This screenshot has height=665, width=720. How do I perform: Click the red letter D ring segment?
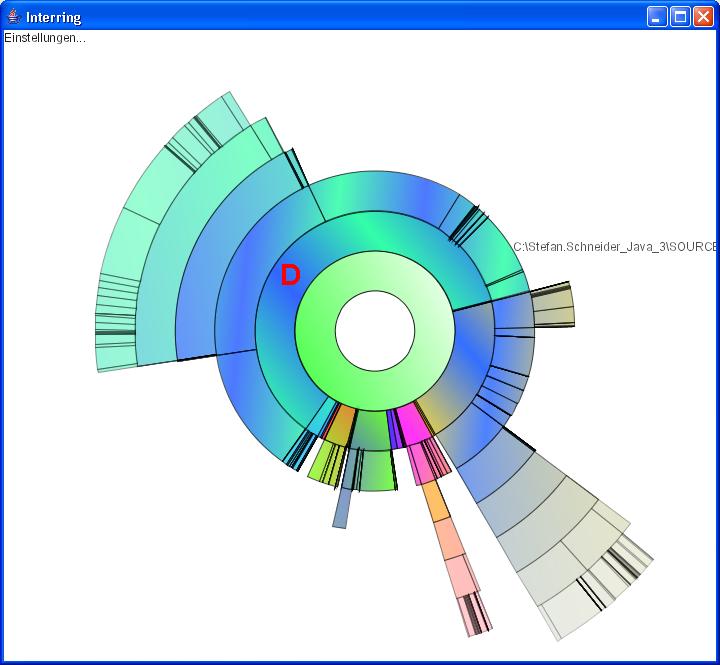coord(290,275)
